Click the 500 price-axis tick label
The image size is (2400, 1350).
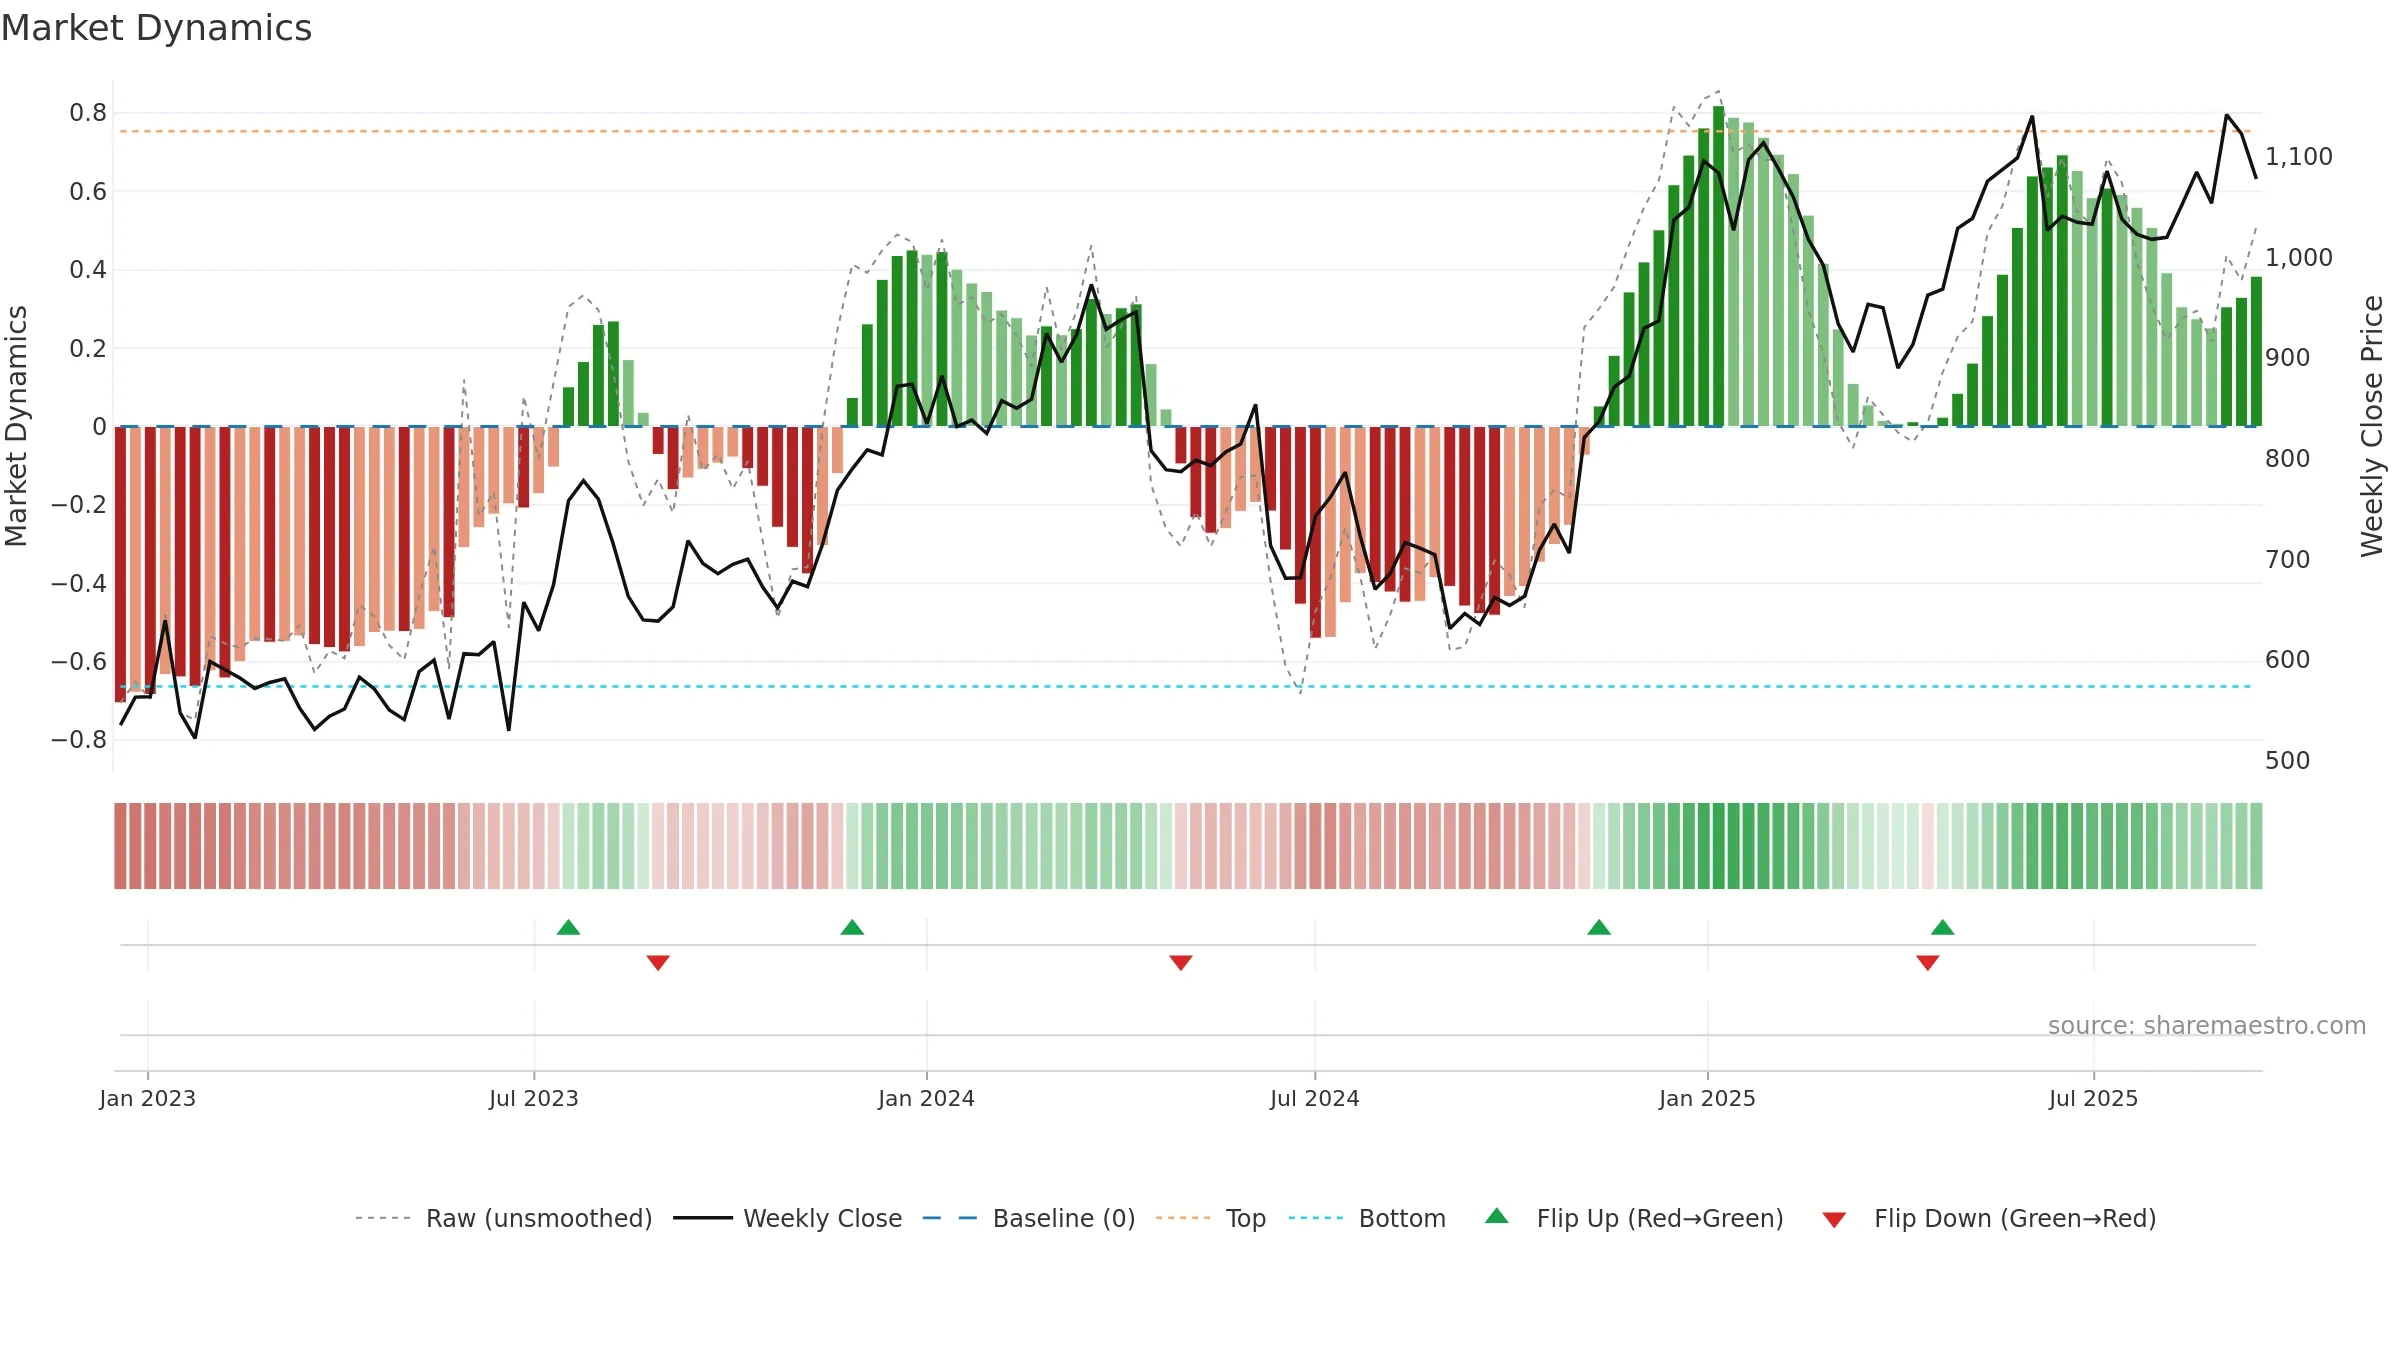(x=2288, y=761)
